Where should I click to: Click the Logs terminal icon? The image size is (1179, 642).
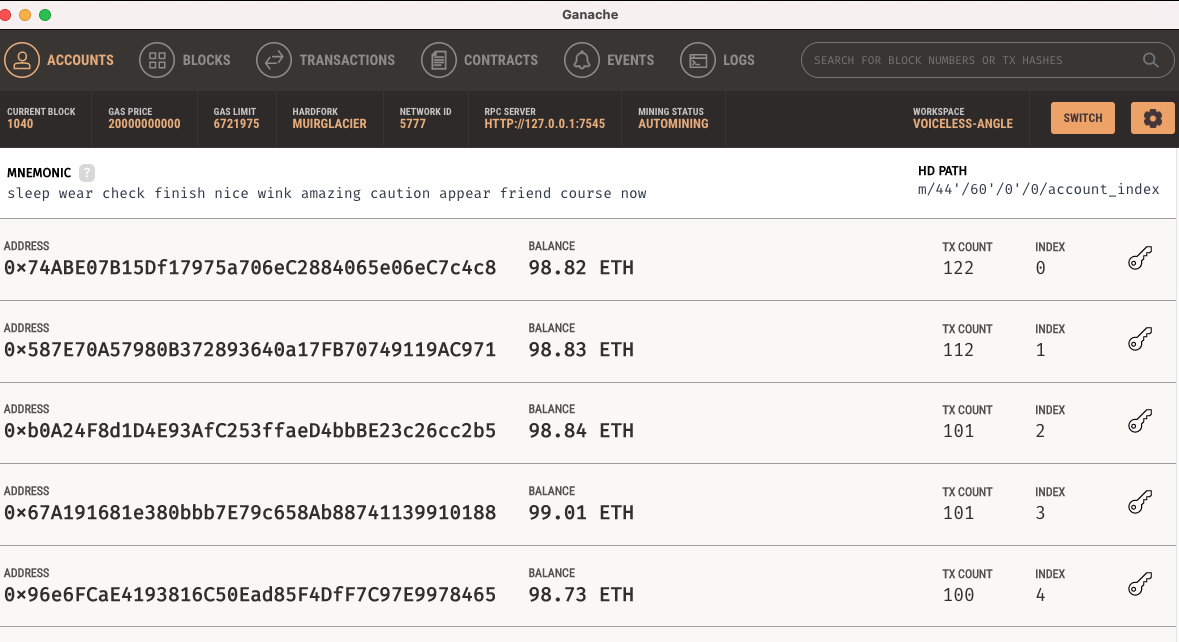(698, 60)
